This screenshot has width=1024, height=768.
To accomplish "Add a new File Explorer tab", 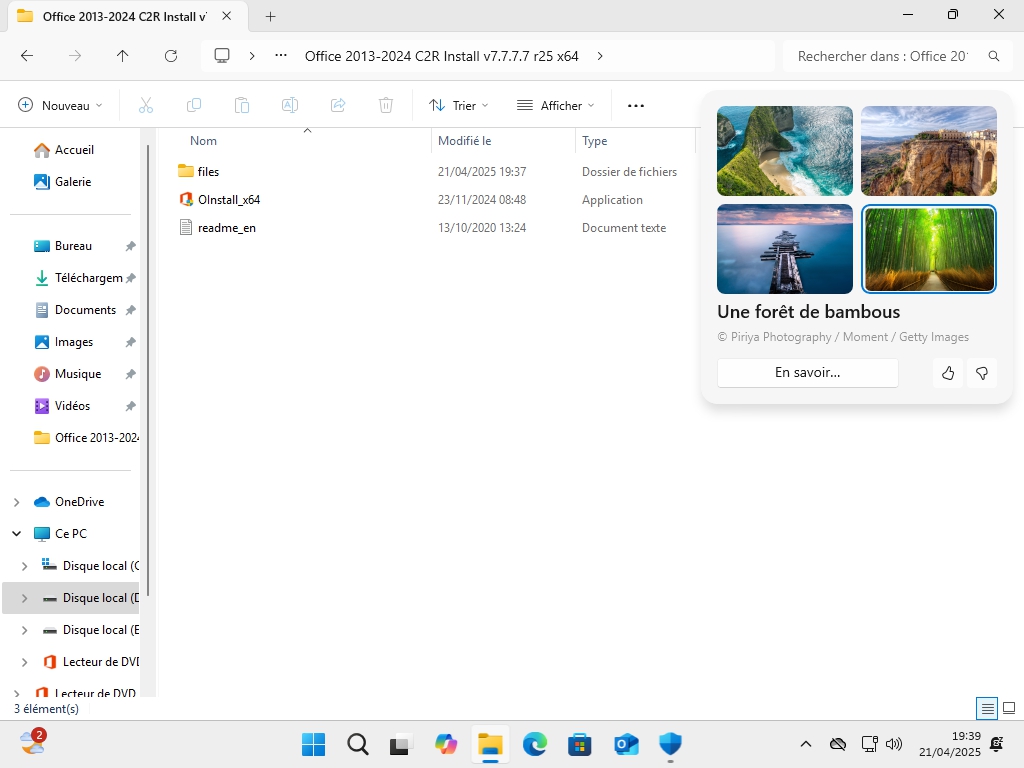I will [270, 16].
